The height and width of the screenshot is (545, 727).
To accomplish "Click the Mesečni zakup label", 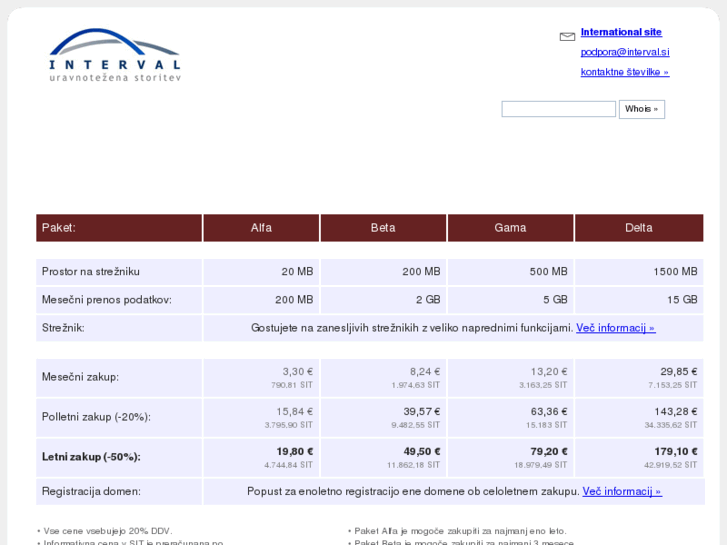I will (x=80, y=377).
